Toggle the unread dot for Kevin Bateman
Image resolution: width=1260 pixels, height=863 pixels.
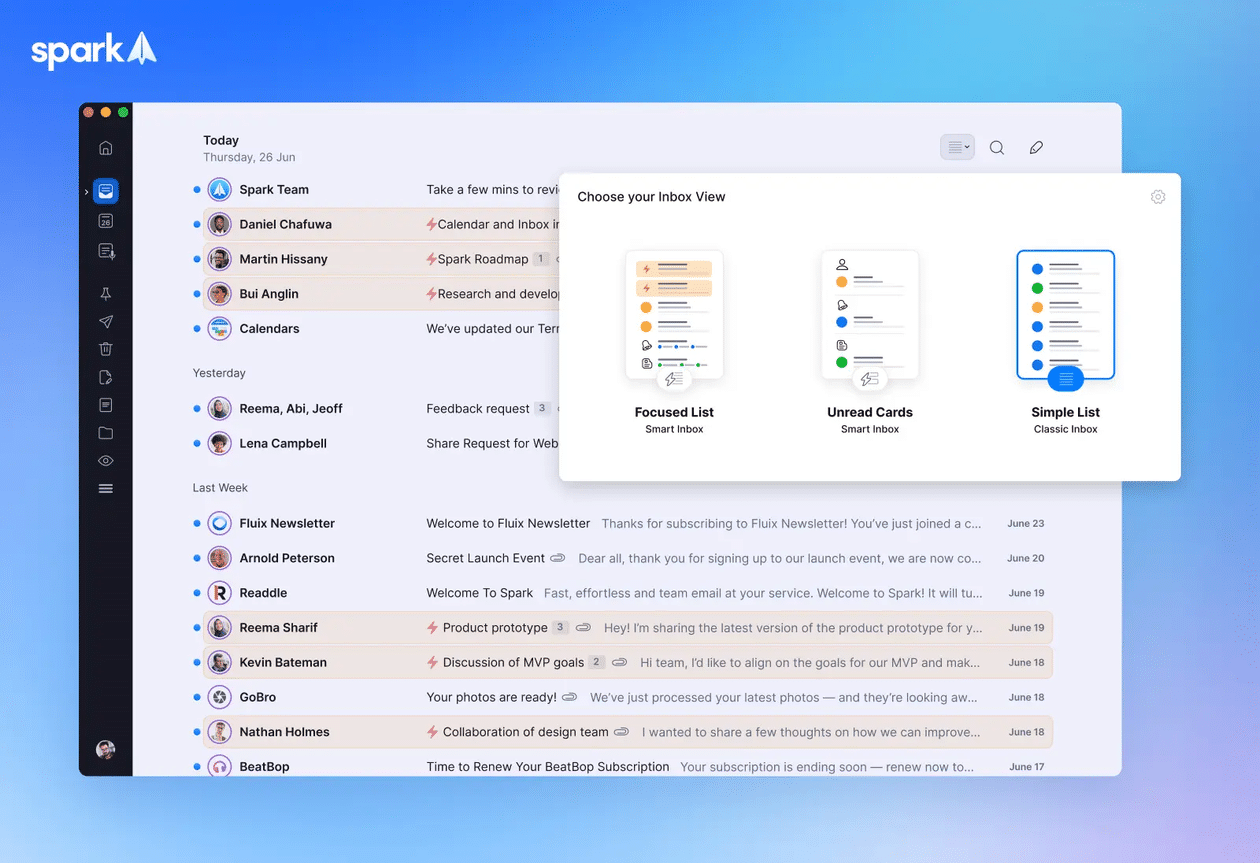(197, 662)
